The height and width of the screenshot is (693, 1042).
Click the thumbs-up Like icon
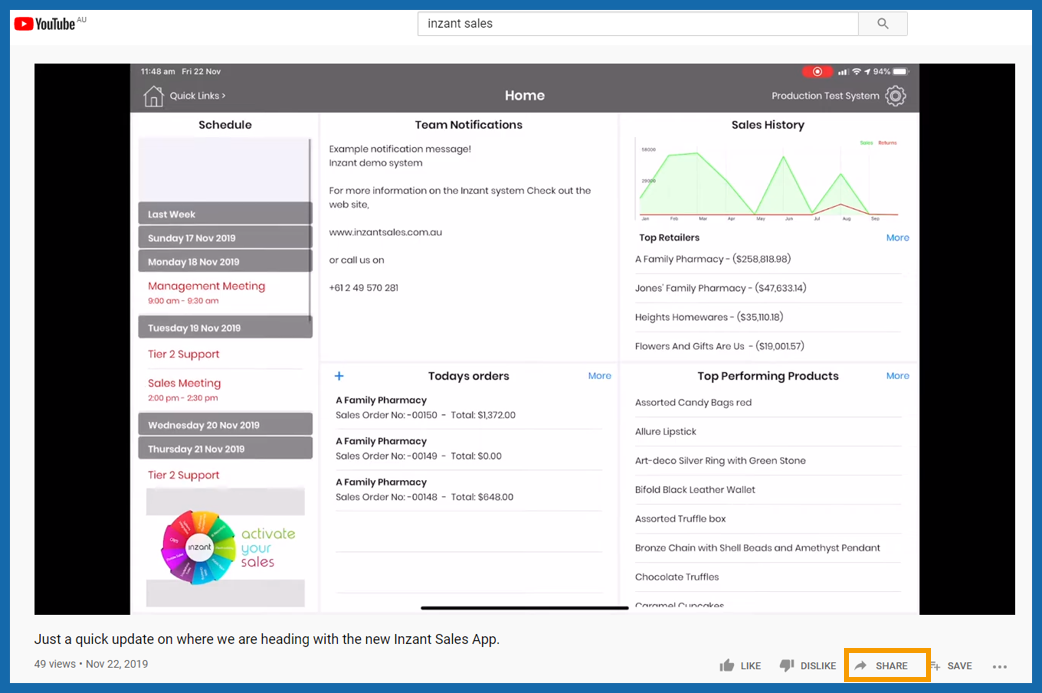[727, 665]
